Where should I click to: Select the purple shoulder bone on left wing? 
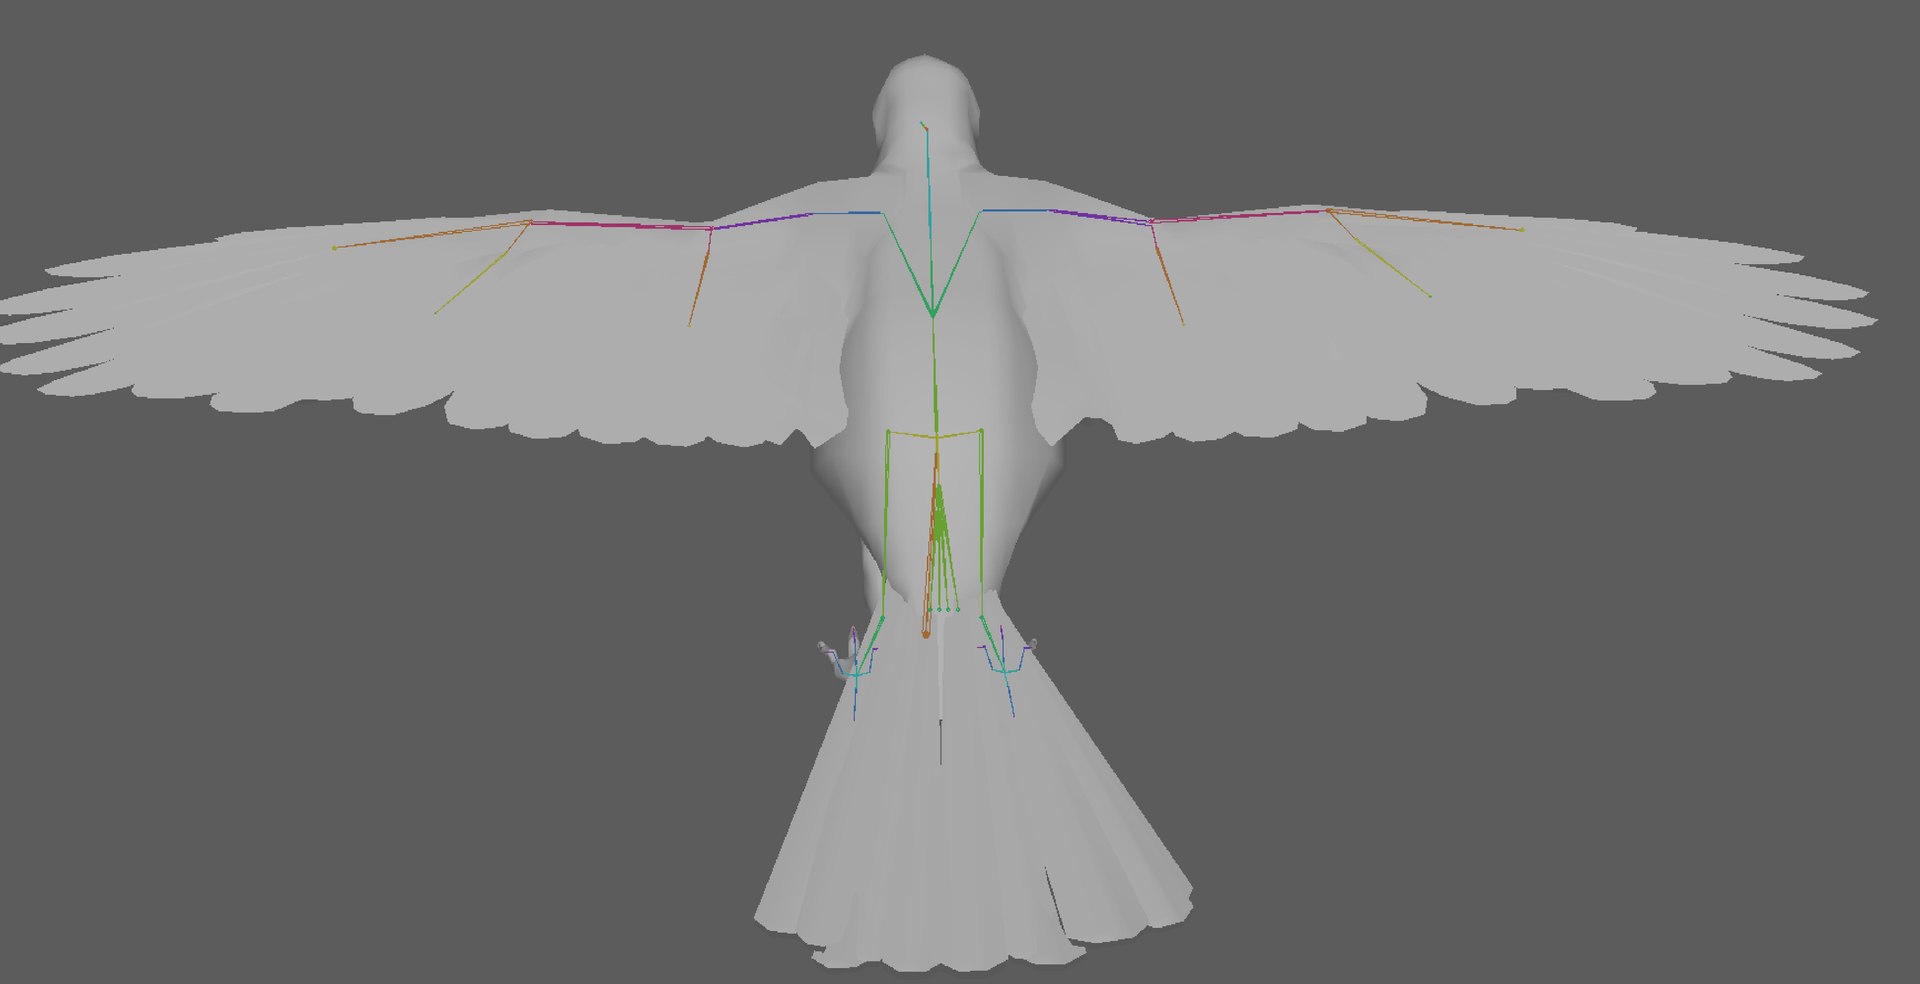760,220
